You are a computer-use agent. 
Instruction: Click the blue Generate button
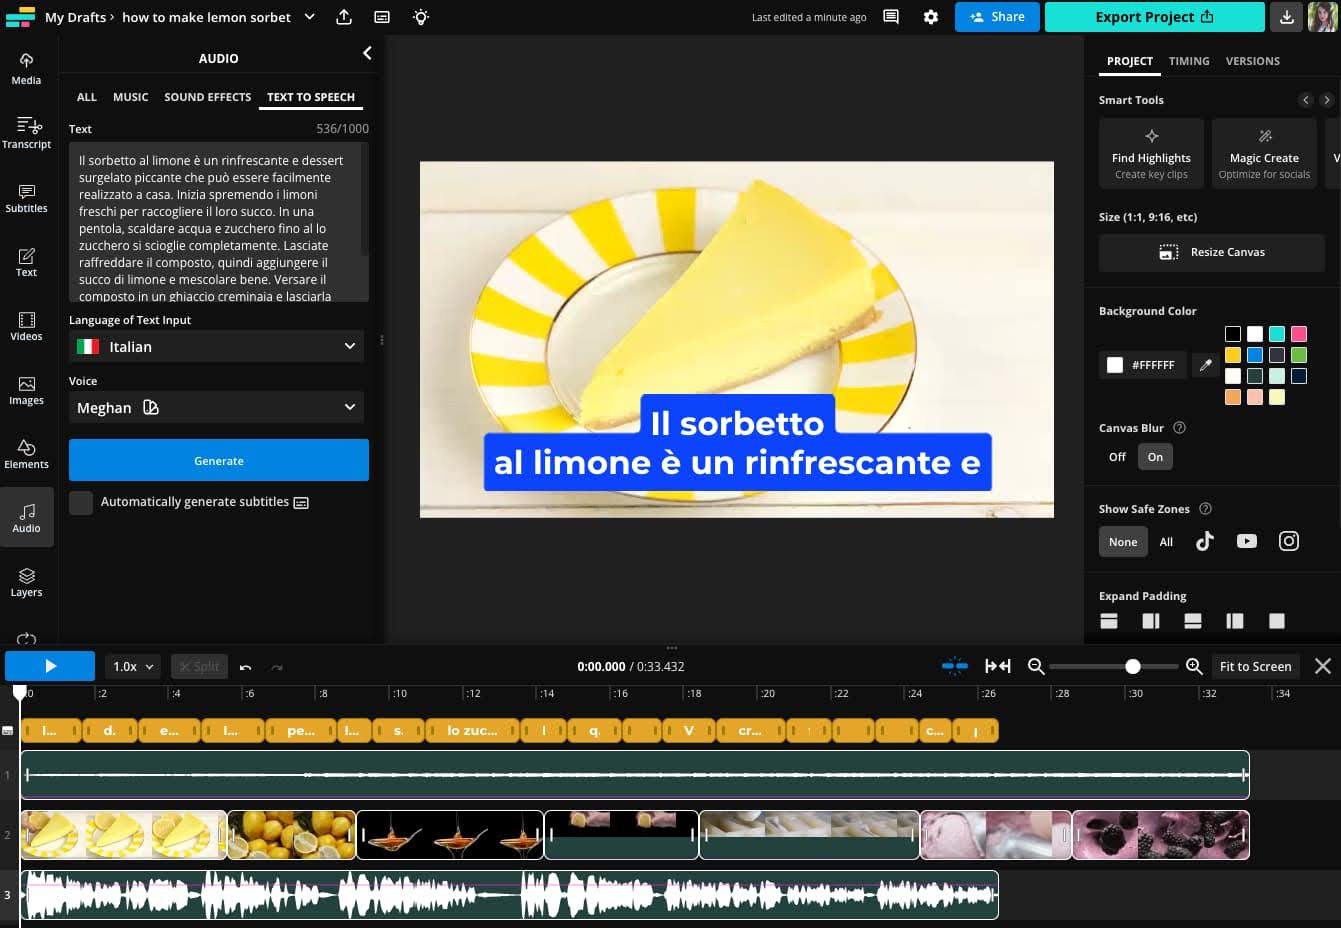[x=218, y=461]
